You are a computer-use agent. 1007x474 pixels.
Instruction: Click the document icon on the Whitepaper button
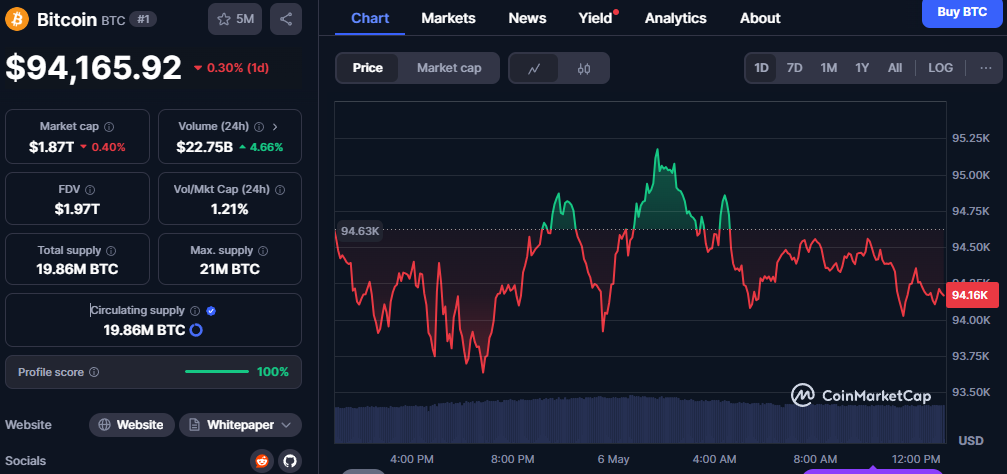pos(194,425)
